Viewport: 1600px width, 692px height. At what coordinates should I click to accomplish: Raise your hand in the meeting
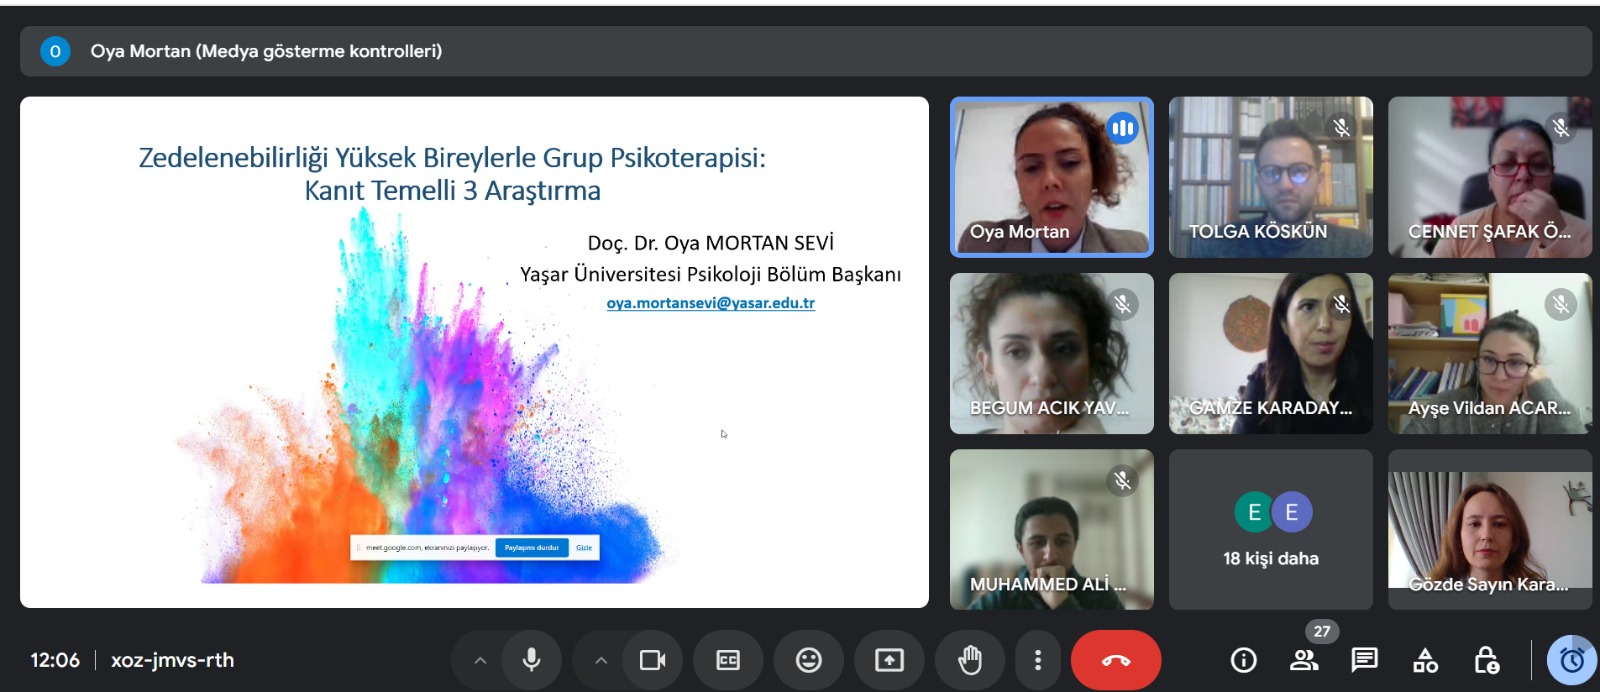coord(969,660)
